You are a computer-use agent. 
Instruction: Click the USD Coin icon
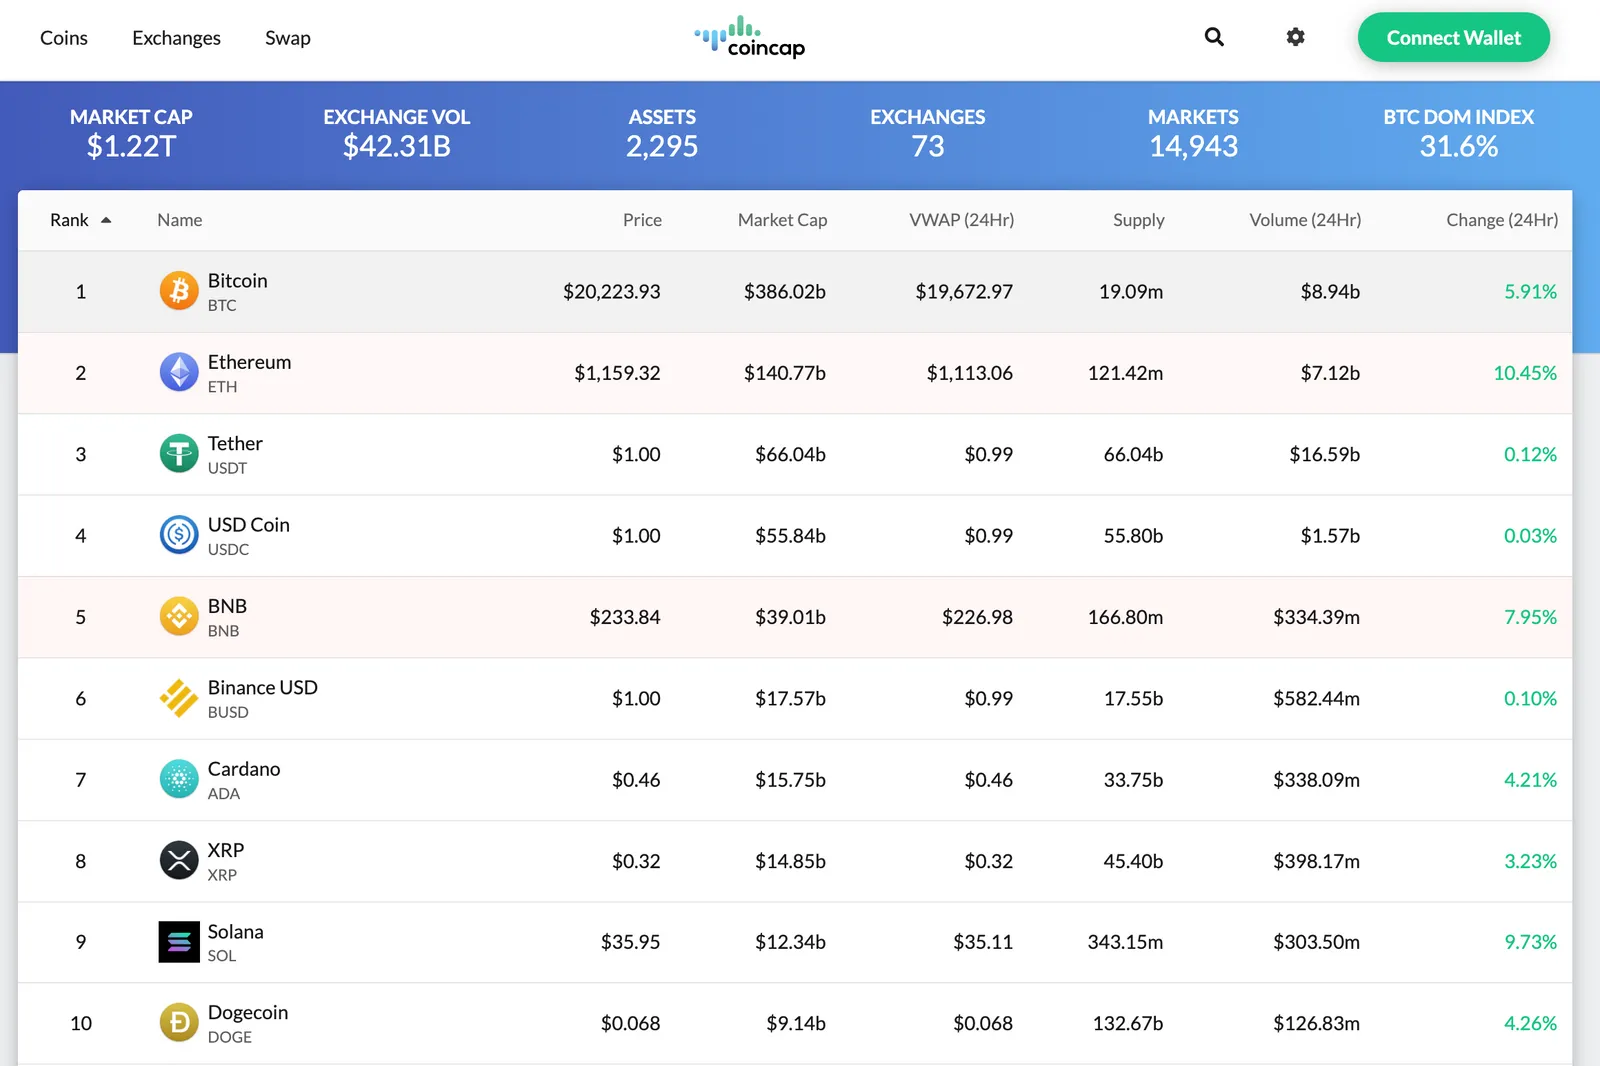click(x=179, y=535)
